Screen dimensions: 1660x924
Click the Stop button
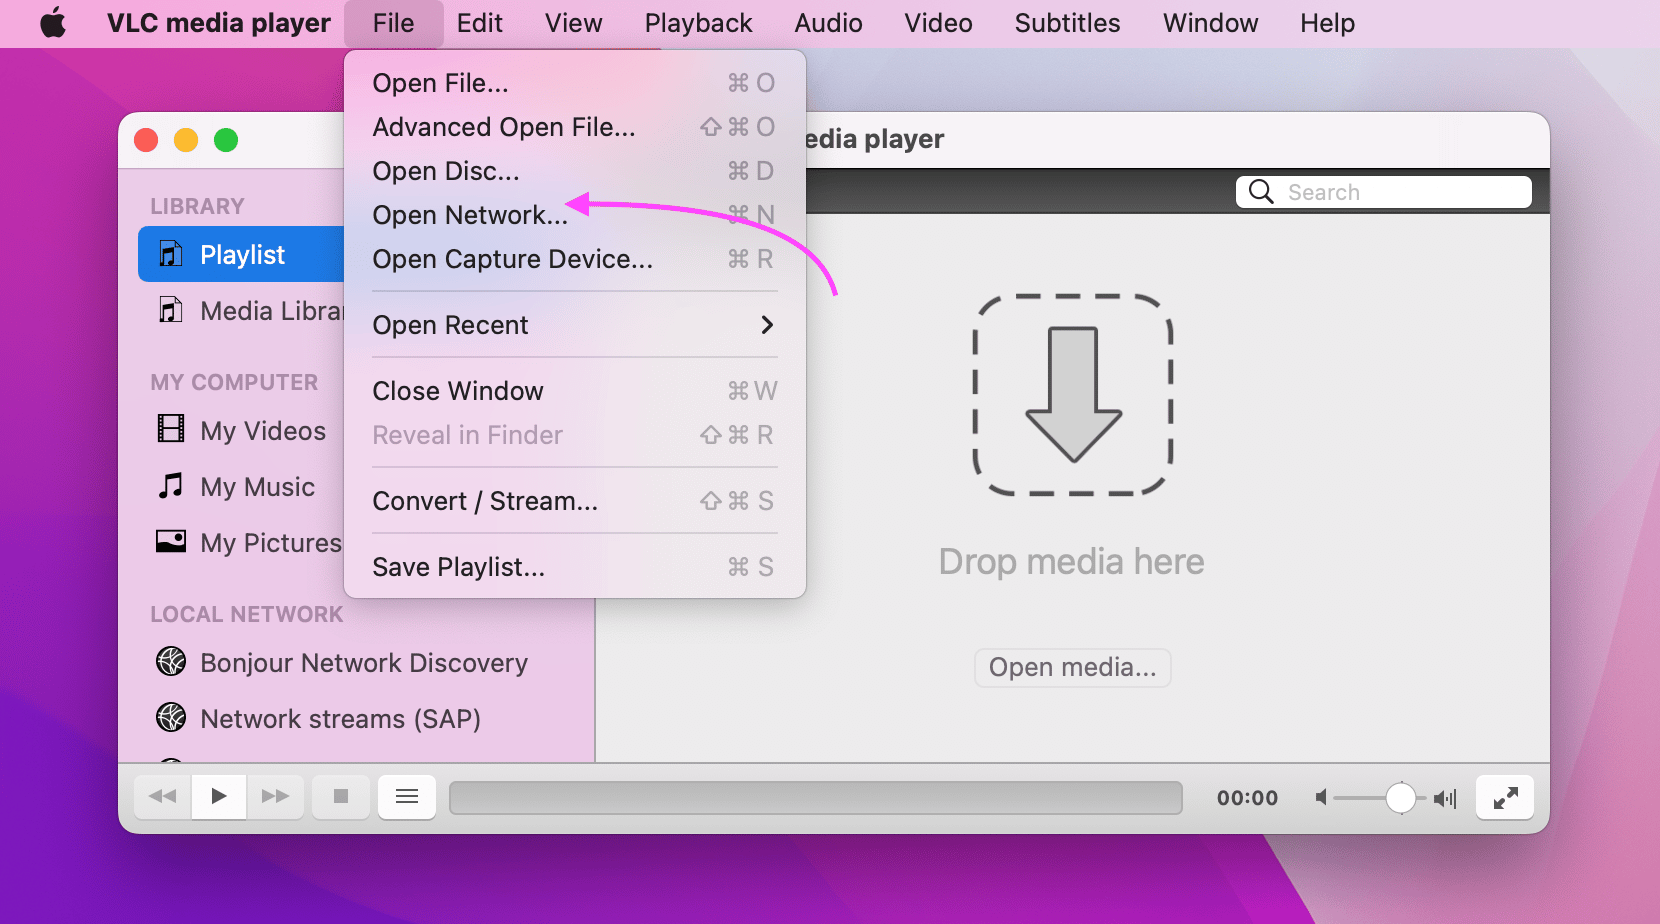click(x=341, y=796)
